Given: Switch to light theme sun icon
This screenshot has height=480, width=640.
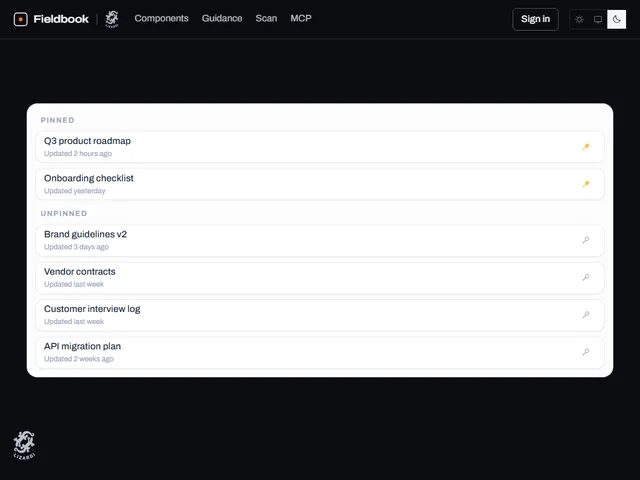Looking at the screenshot, I should tap(579, 19).
